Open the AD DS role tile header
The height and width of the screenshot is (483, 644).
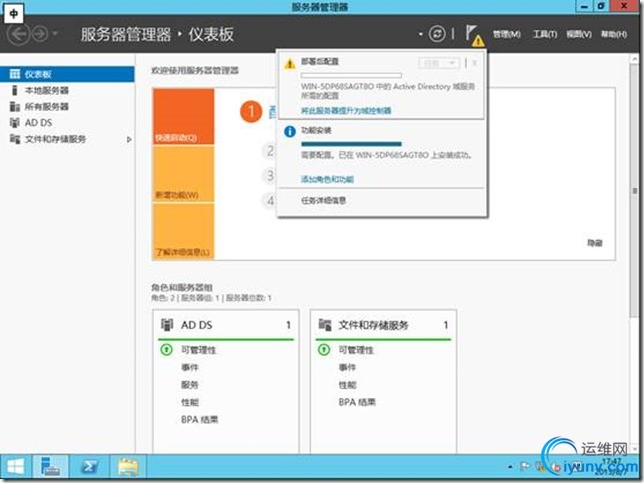[225, 325]
